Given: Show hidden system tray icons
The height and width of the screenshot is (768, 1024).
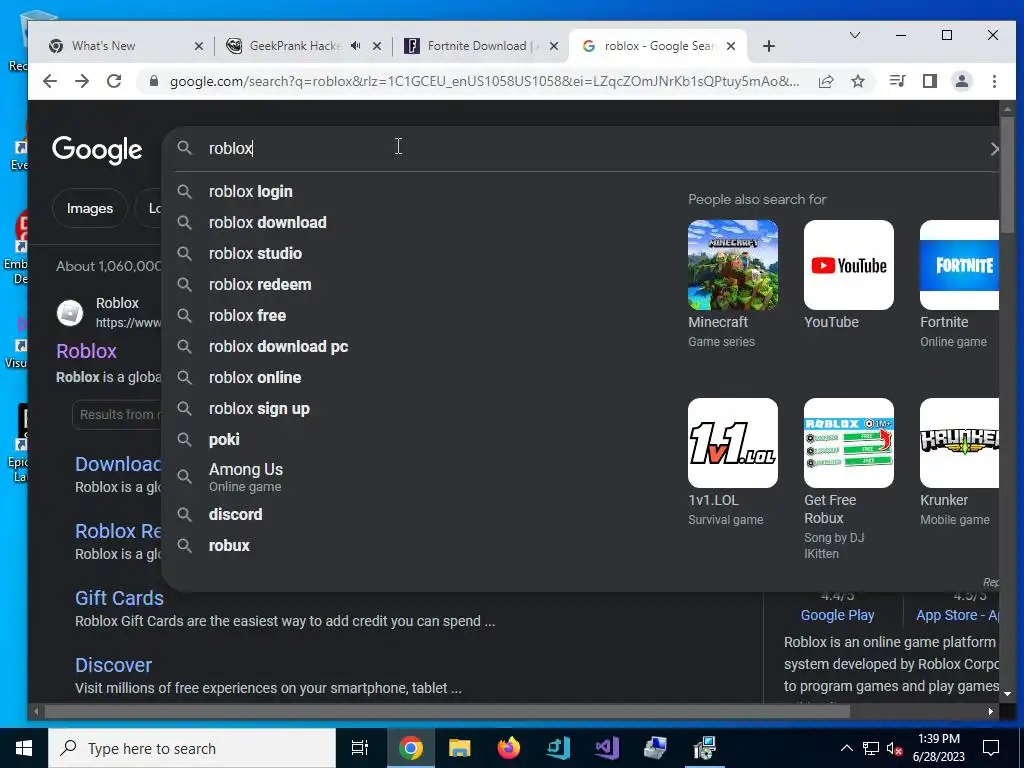Looking at the screenshot, I should [846, 748].
